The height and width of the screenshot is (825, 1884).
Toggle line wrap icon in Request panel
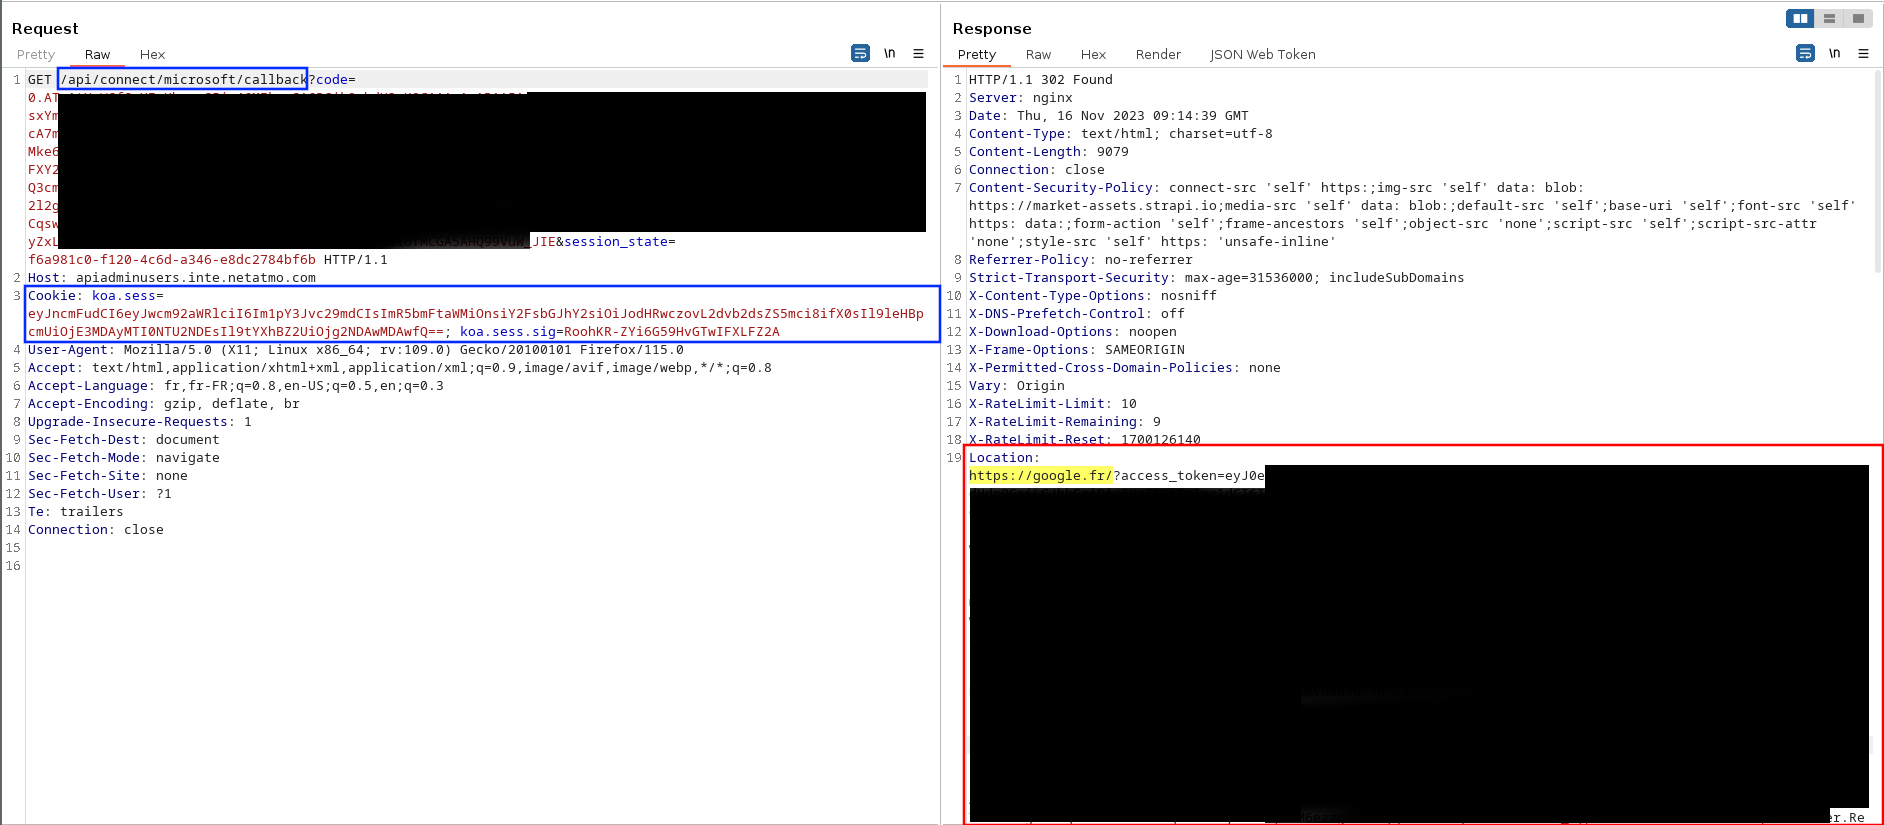(860, 54)
